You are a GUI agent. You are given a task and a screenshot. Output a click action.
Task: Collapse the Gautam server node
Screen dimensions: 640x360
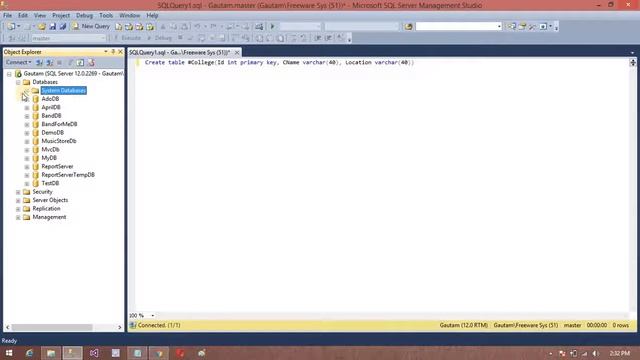point(9,74)
